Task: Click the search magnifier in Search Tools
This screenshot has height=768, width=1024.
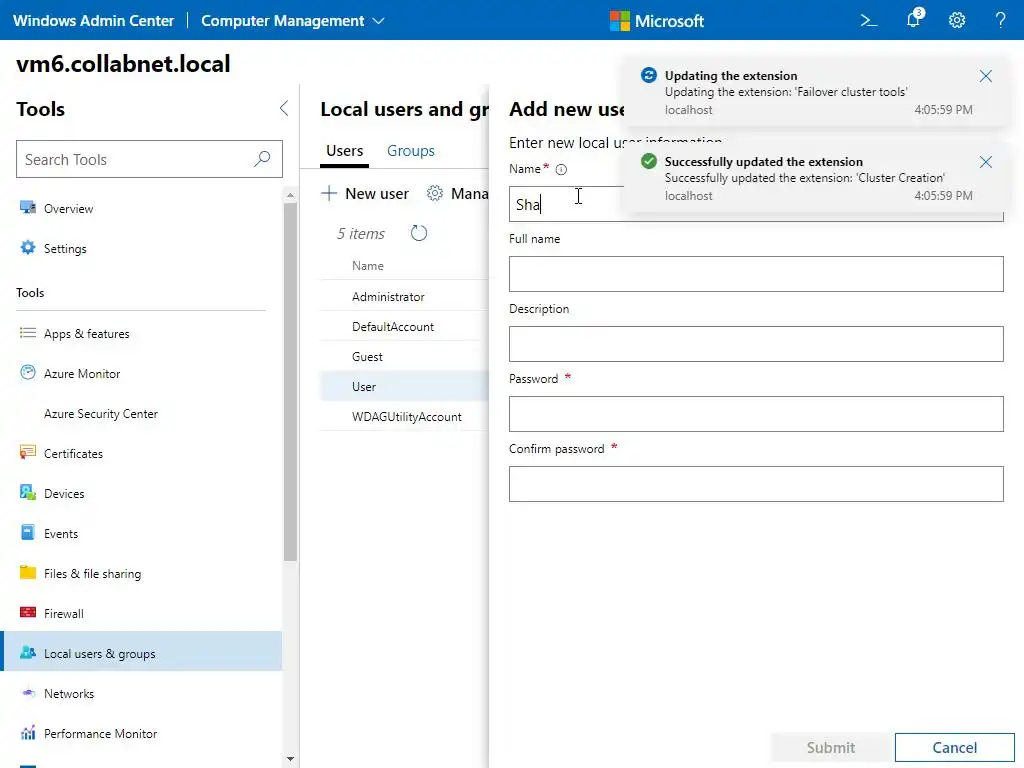Action: pyautogui.click(x=262, y=159)
